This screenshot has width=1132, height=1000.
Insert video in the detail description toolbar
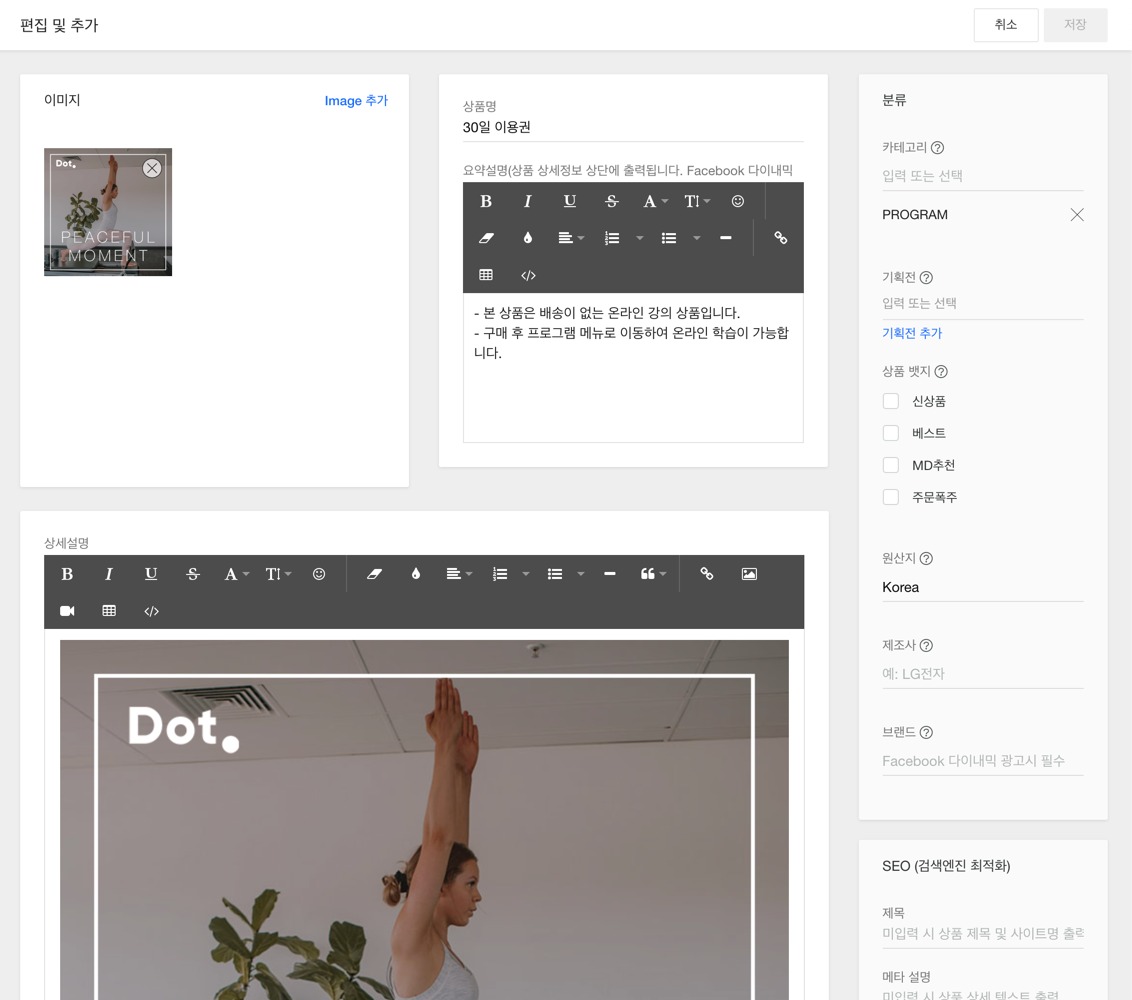(67, 611)
